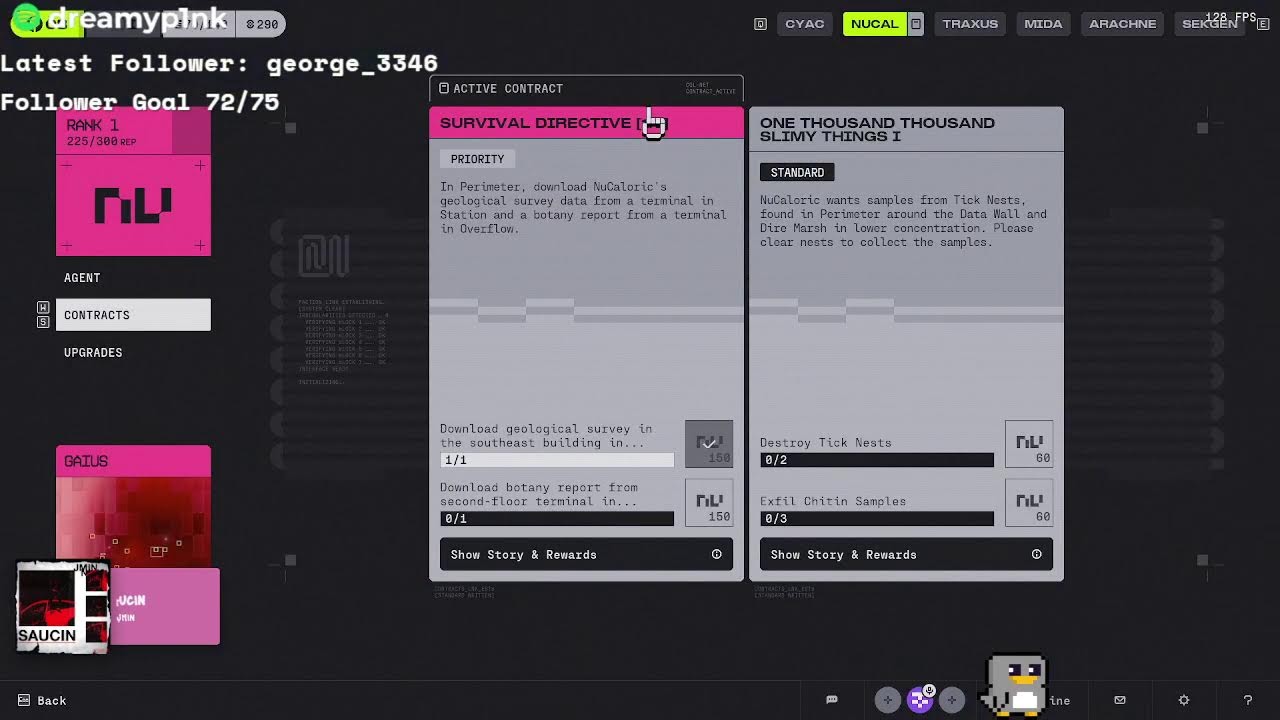Click the 290 credits balance
The image size is (1280, 720).
click(262, 24)
